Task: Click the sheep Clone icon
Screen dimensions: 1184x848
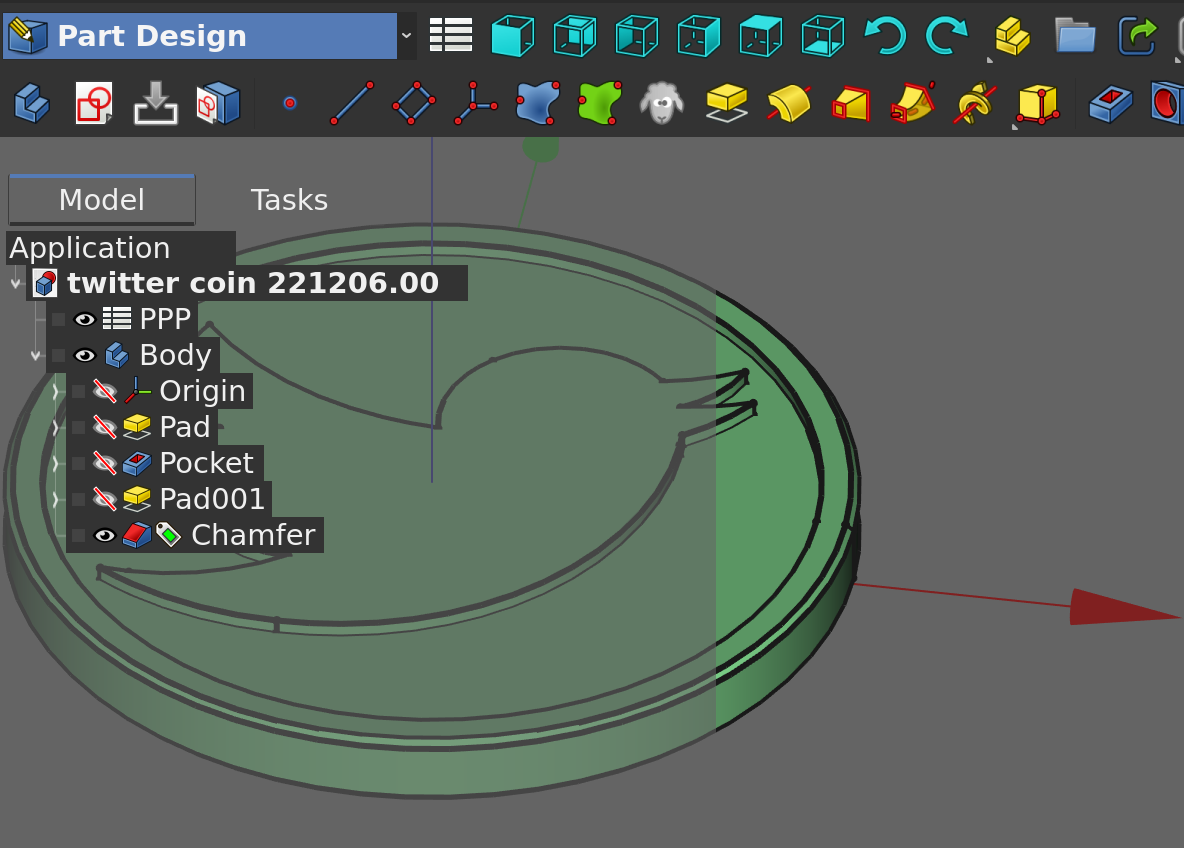Action: click(x=661, y=103)
